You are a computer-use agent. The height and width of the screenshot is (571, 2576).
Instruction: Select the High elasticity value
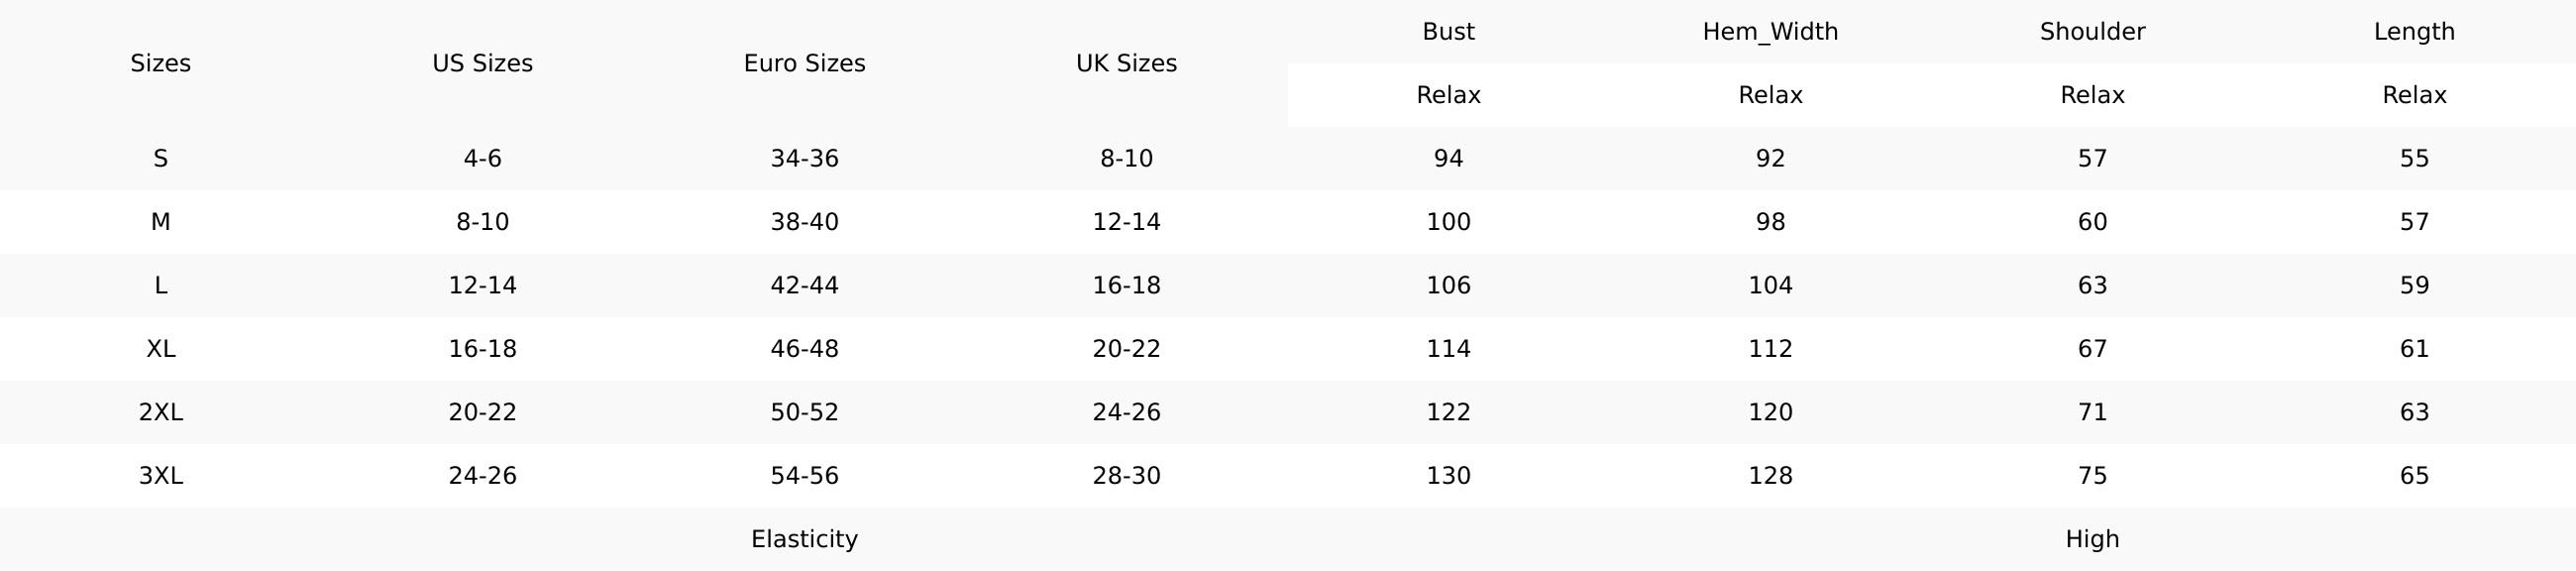[x=2092, y=539]
